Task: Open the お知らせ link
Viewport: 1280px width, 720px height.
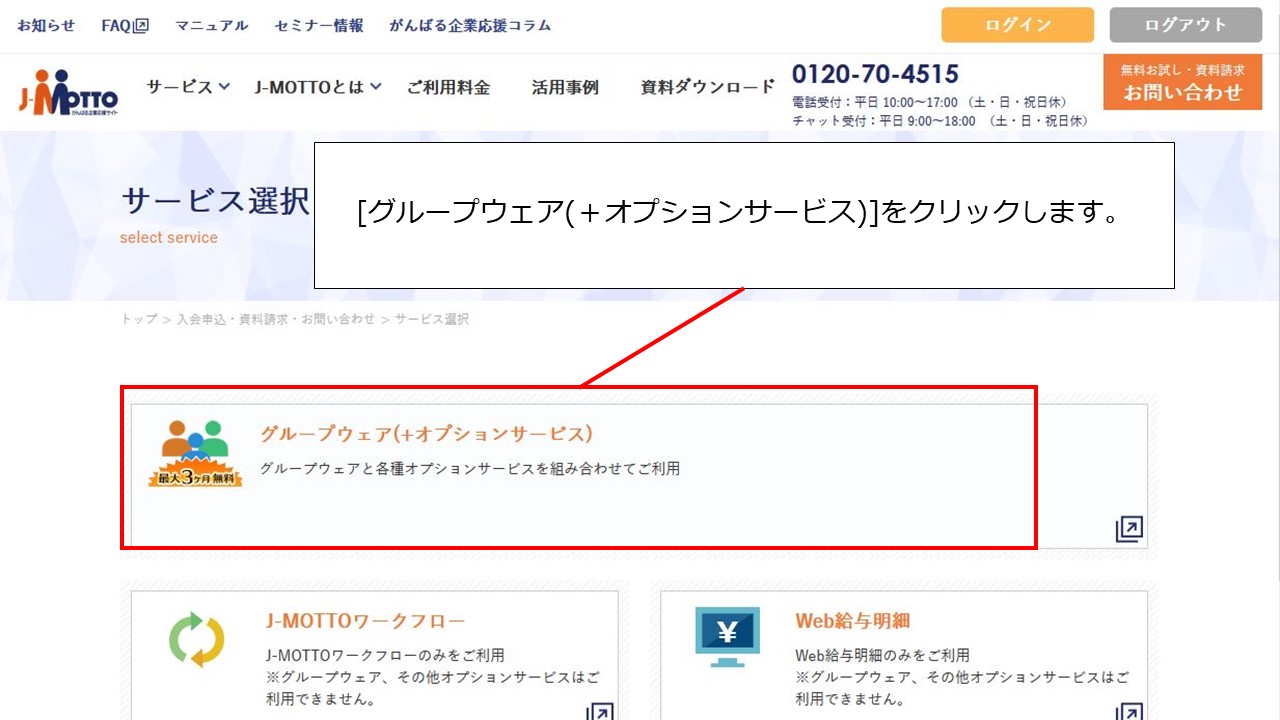Action: 46,26
